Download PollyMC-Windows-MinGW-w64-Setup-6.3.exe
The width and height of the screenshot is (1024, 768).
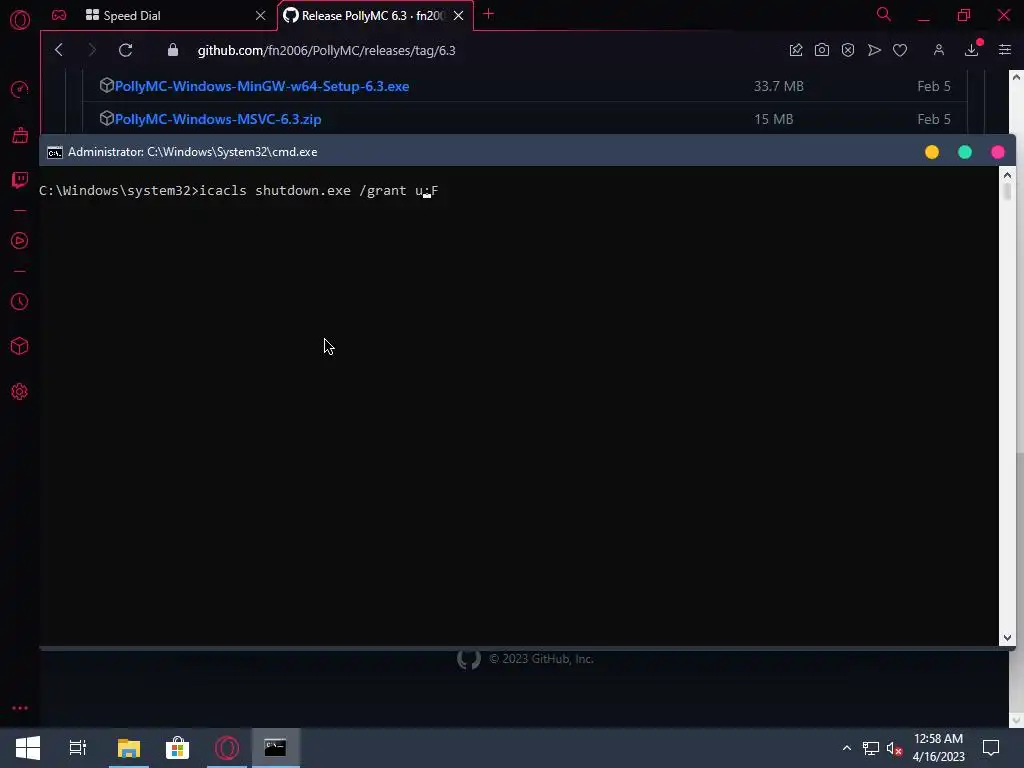[262, 86]
